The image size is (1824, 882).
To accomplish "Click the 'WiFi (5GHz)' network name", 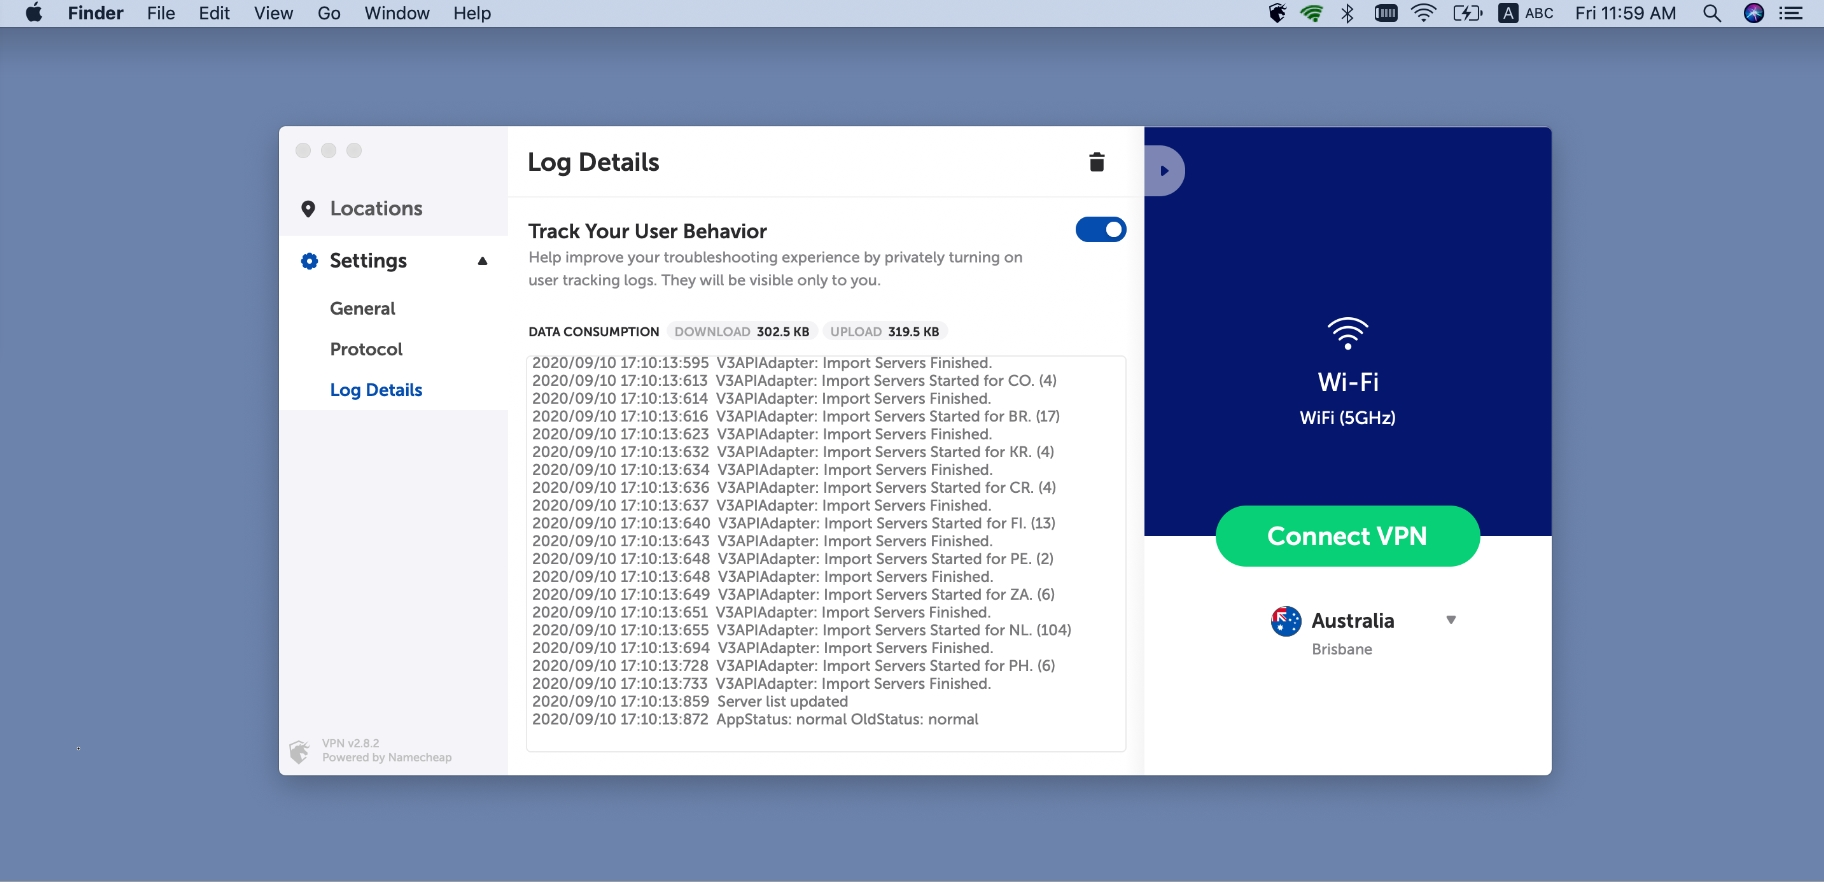I will point(1348,418).
